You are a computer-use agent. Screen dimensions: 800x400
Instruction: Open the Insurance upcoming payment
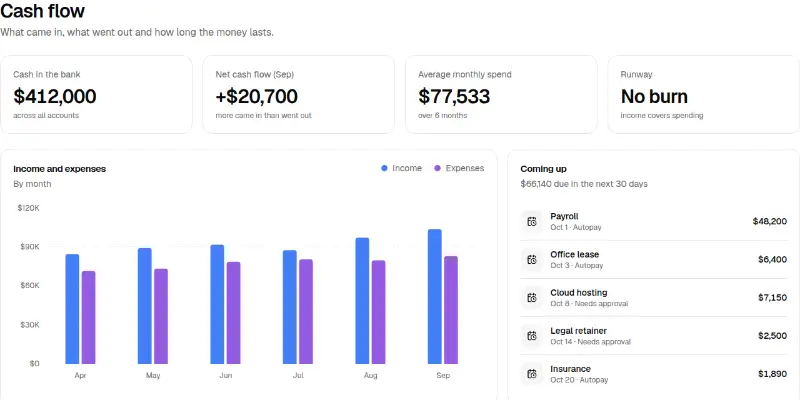[654, 374]
